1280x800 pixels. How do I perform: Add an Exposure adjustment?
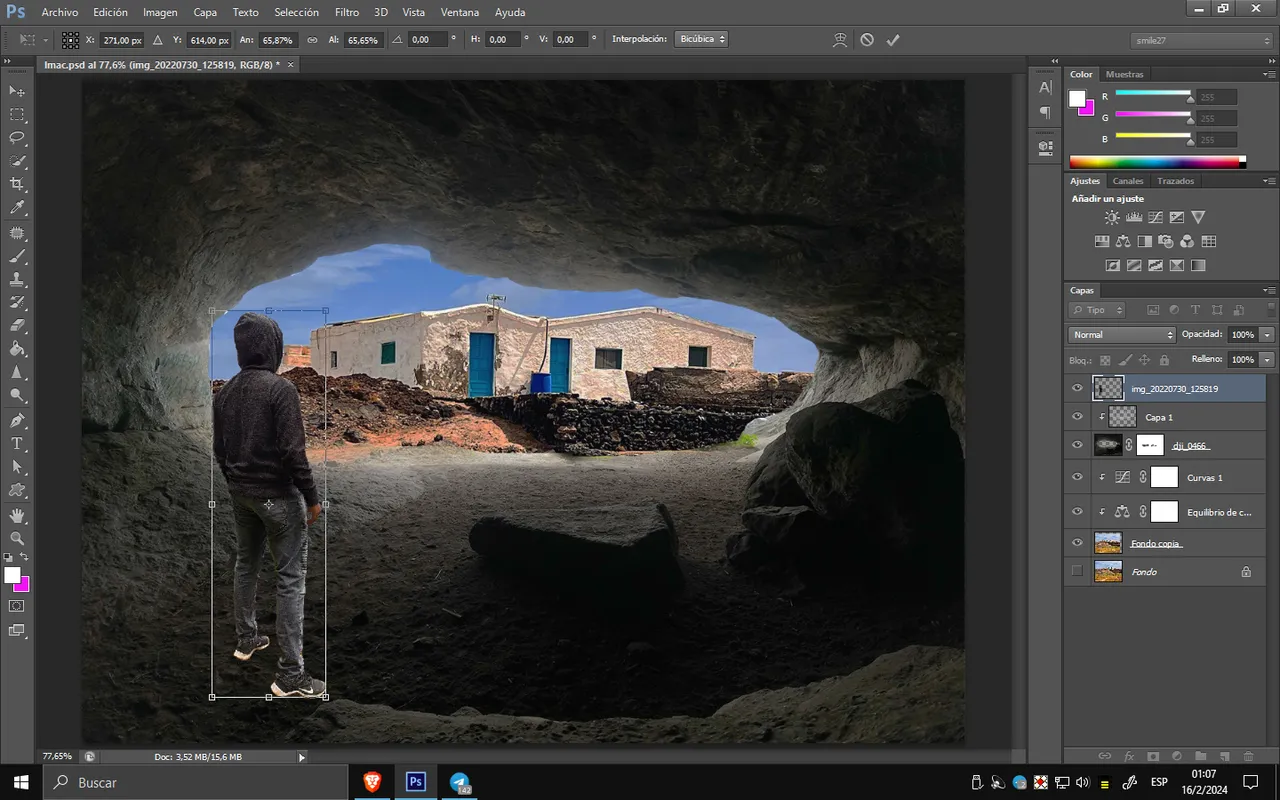[1177, 217]
